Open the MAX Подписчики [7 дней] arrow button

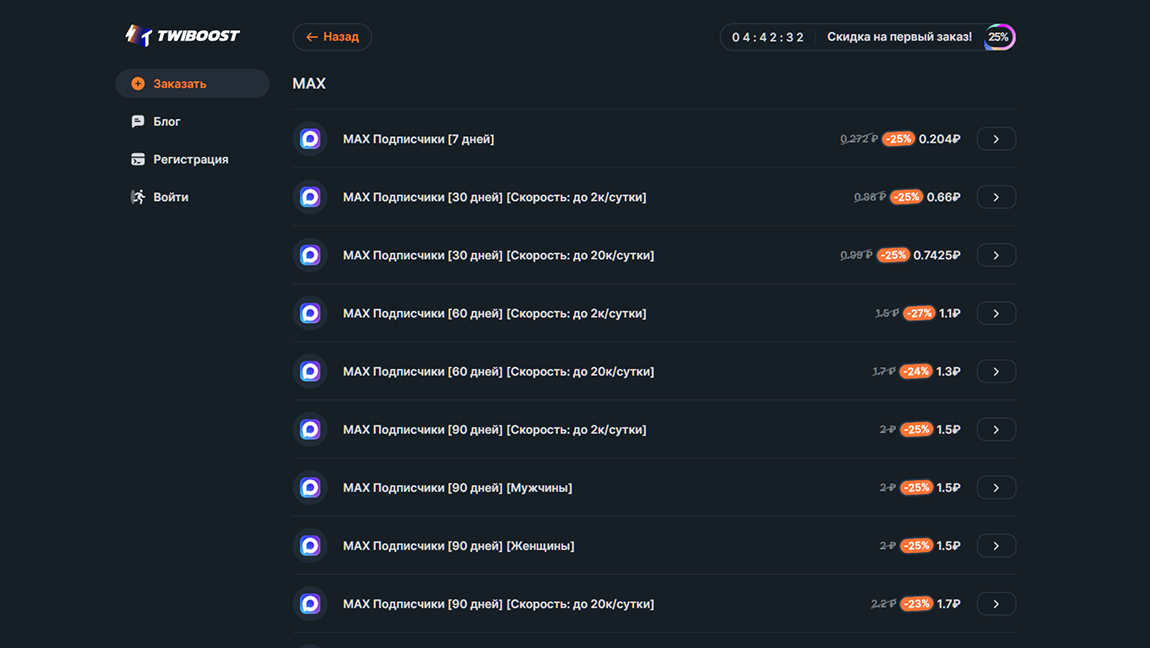[x=996, y=139]
